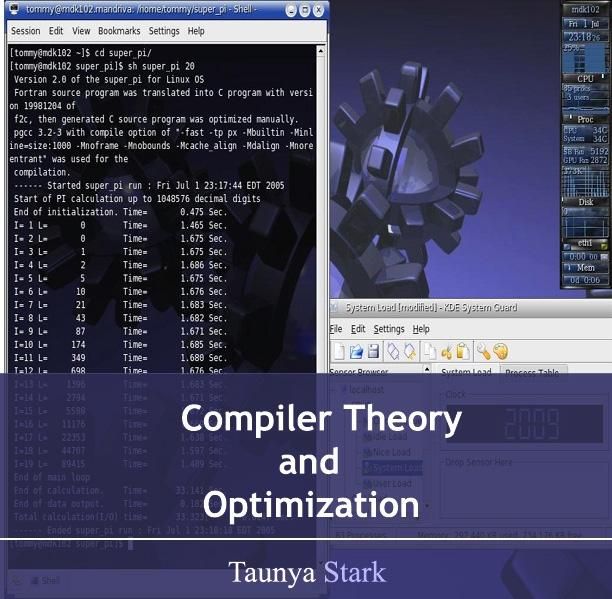Click the Open Worksheet folder icon
612x599 pixels.
[x=356, y=351]
